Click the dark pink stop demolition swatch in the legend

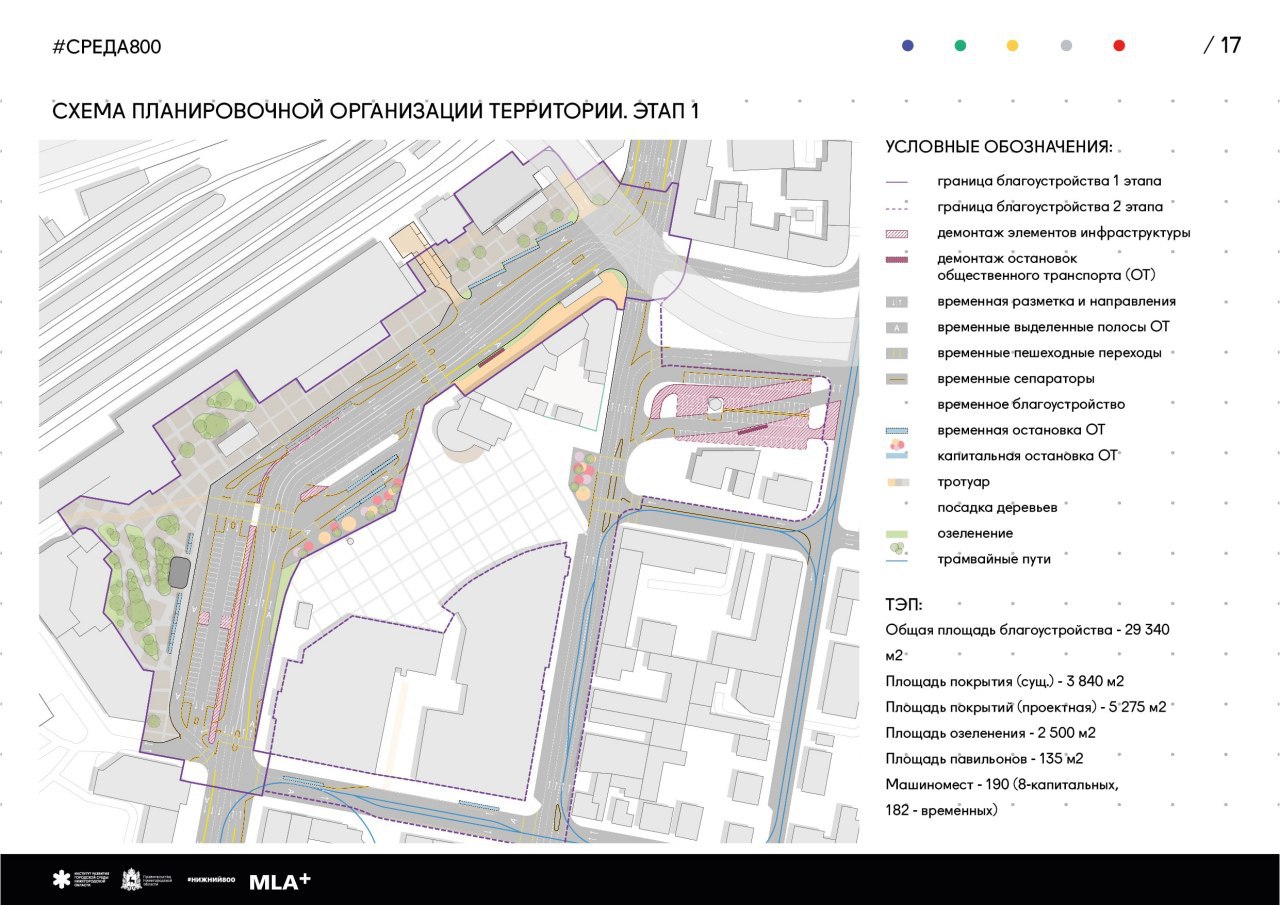coord(898,260)
